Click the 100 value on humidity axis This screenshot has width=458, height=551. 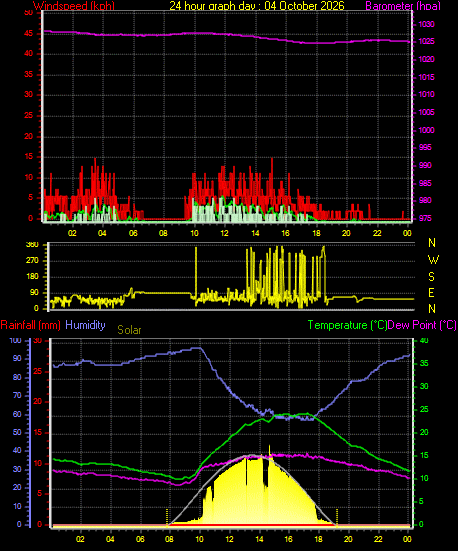(x=15, y=341)
